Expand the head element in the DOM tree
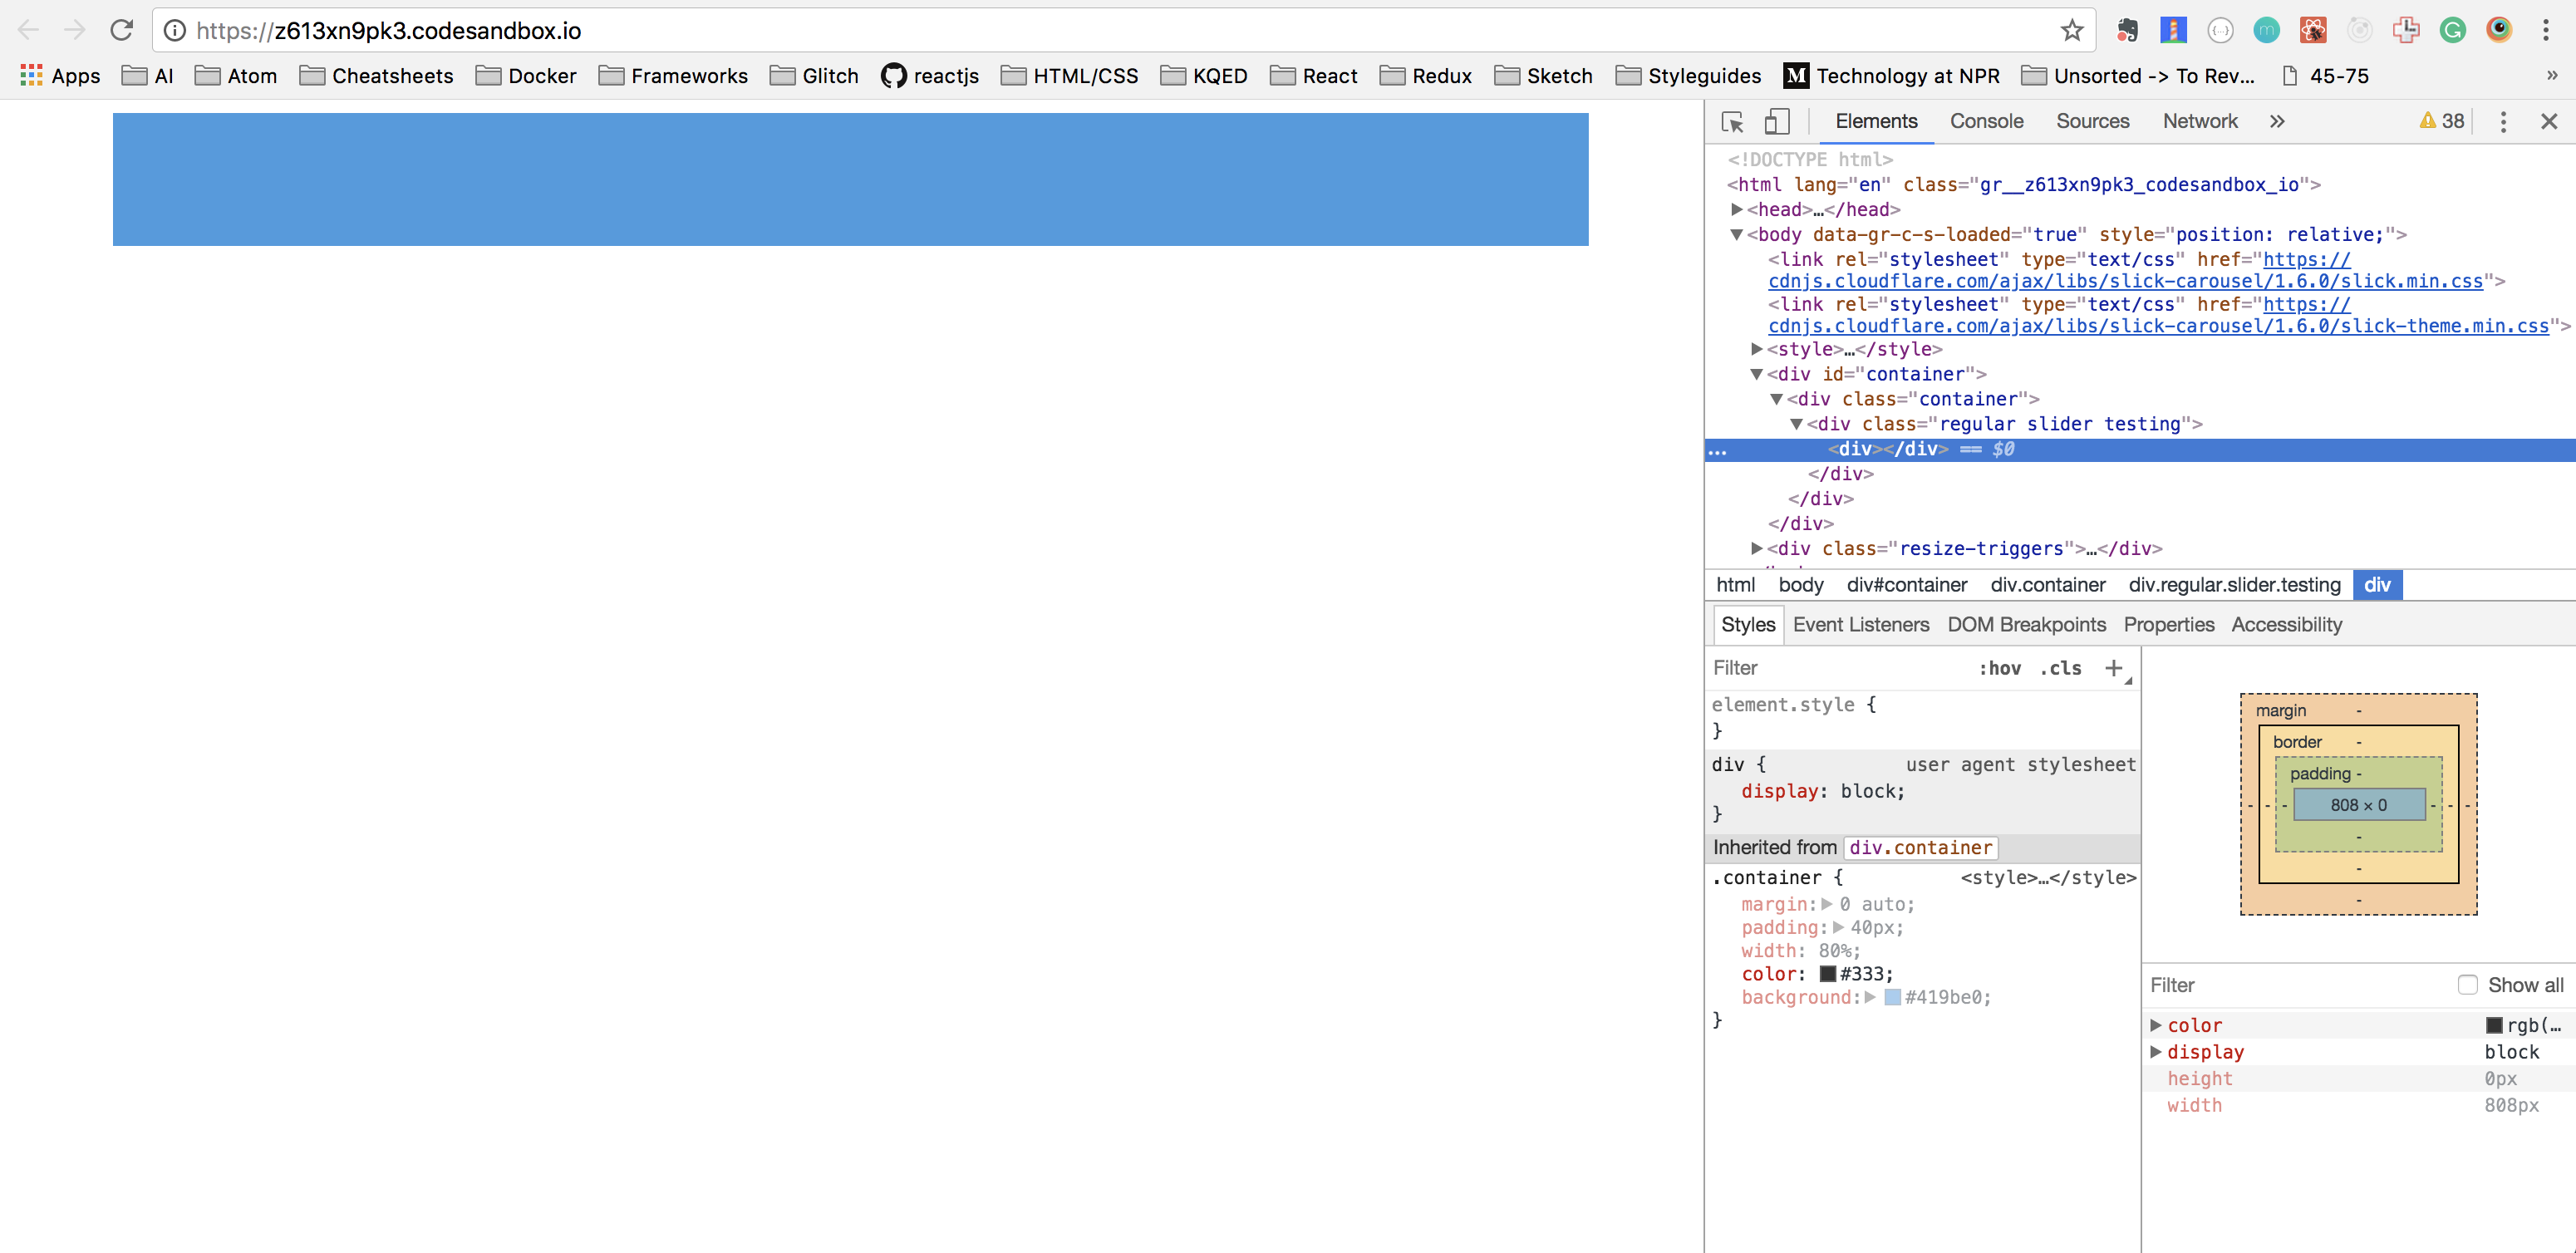2576x1253 pixels. tap(1737, 209)
